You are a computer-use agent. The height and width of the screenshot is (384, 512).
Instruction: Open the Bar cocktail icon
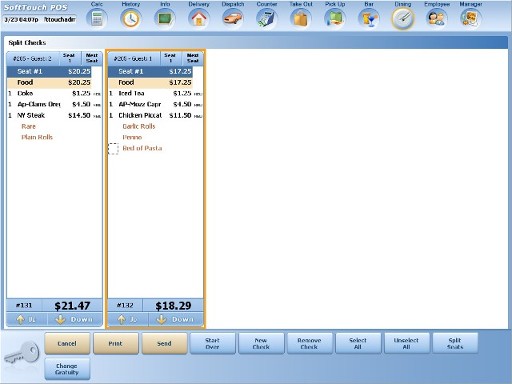pos(369,18)
